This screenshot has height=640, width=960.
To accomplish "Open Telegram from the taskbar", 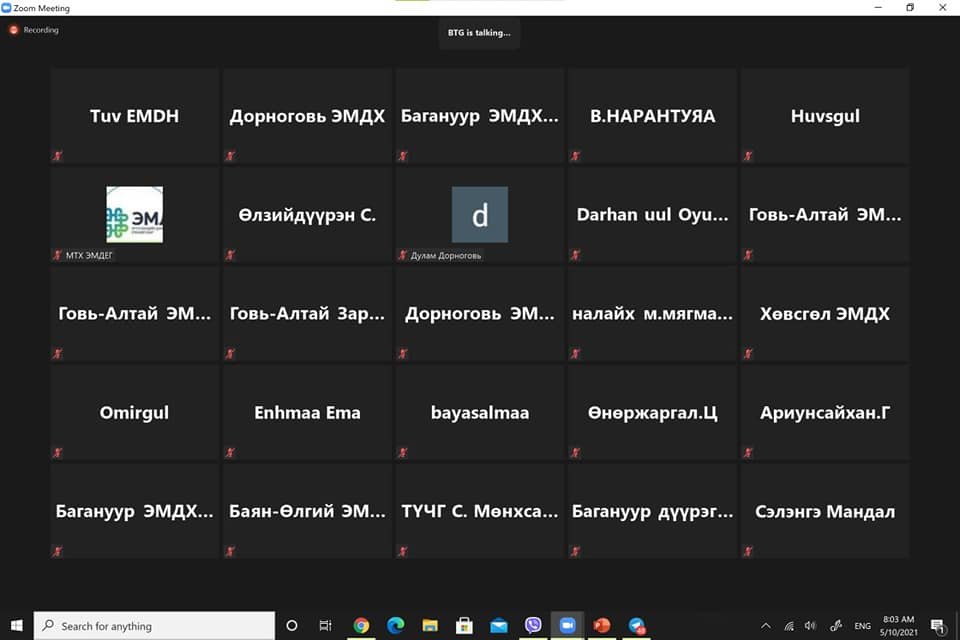I will point(636,626).
